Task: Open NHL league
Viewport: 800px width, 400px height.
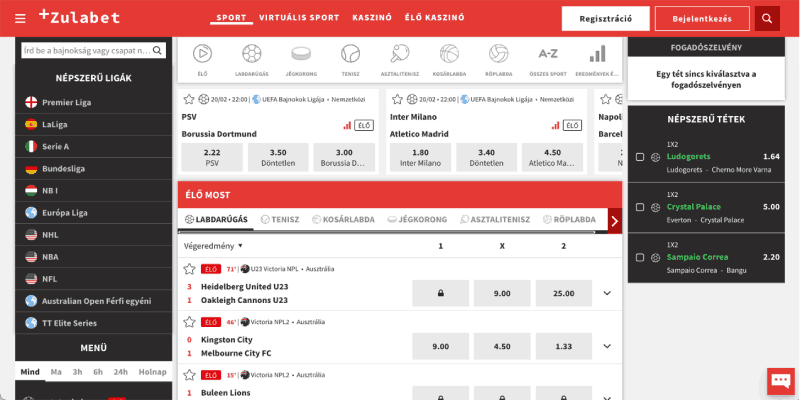Action: (x=93, y=235)
